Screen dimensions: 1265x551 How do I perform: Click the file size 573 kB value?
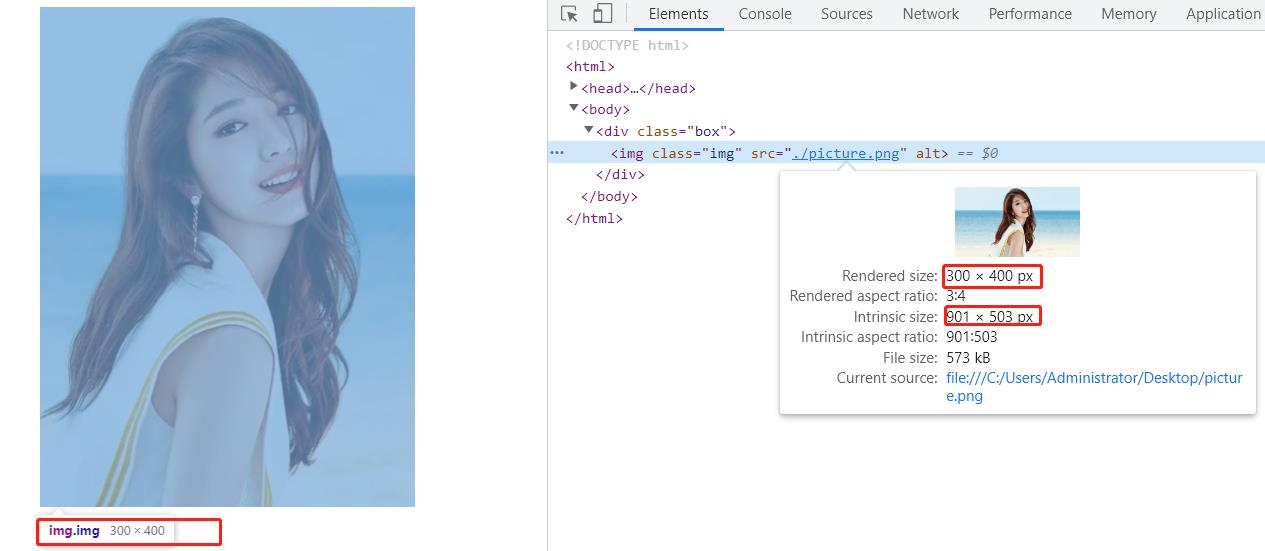coord(968,358)
